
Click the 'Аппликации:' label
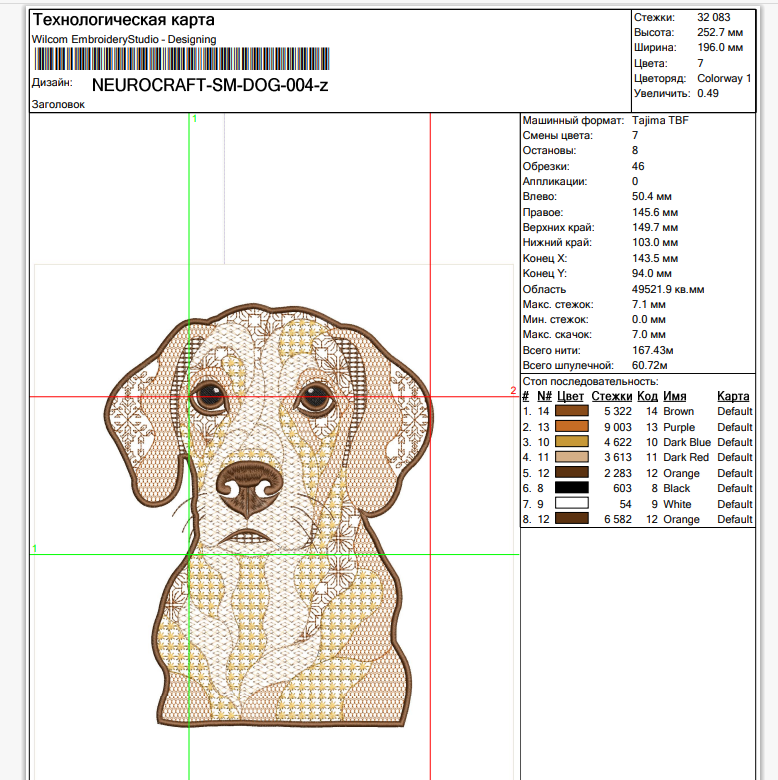[x=555, y=182]
